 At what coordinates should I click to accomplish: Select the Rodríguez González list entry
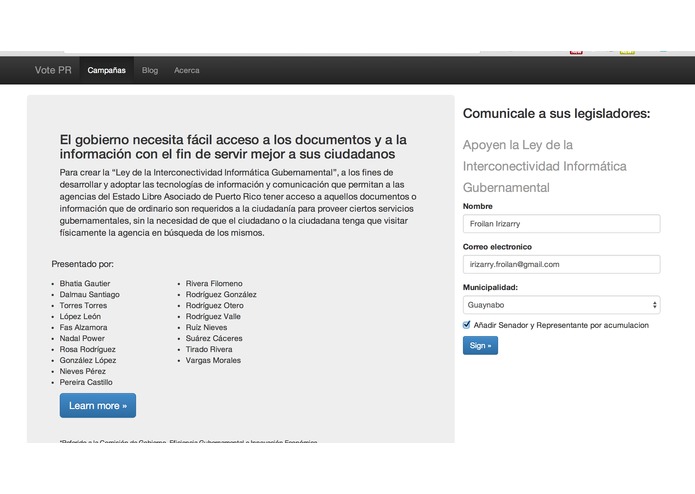tap(221, 294)
